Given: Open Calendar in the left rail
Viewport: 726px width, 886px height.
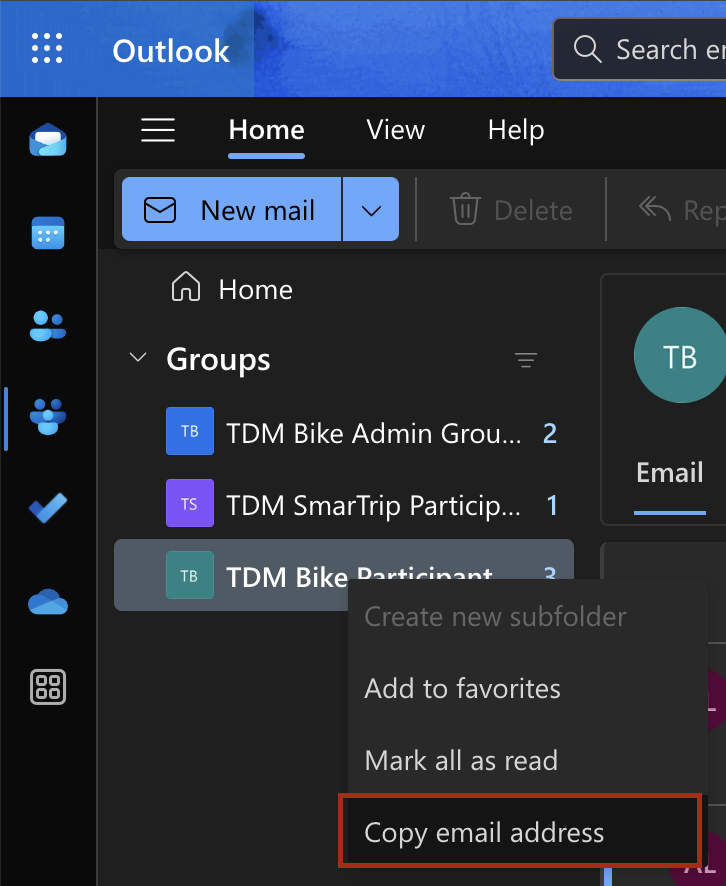Looking at the screenshot, I should click(48, 233).
